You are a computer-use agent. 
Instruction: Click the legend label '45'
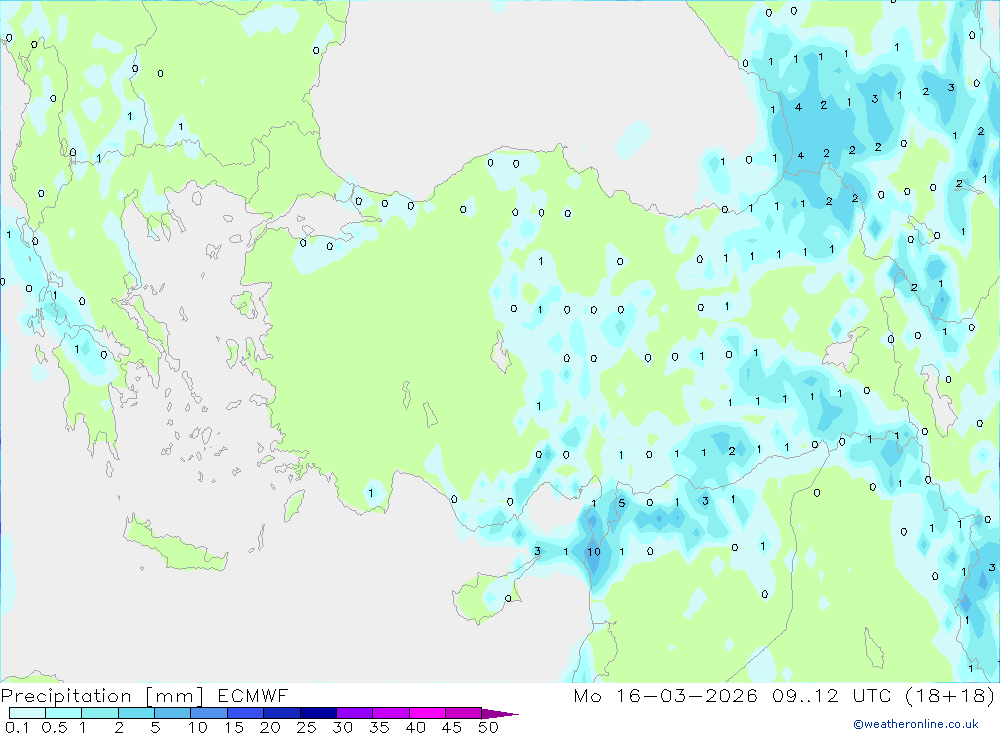pyautogui.click(x=452, y=727)
